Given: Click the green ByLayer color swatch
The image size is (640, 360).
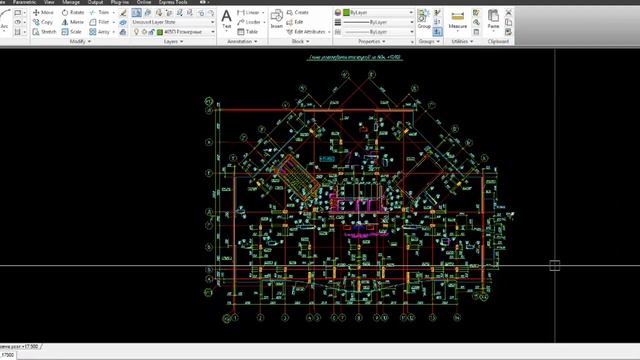Looking at the screenshot, I should (x=347, y=13).
